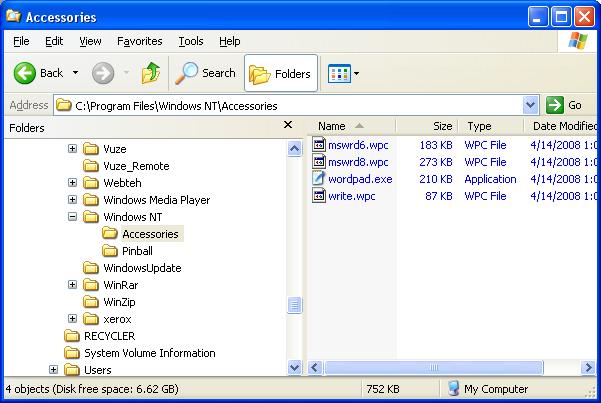Click the WinZip folder label

[x=119, y=302]
